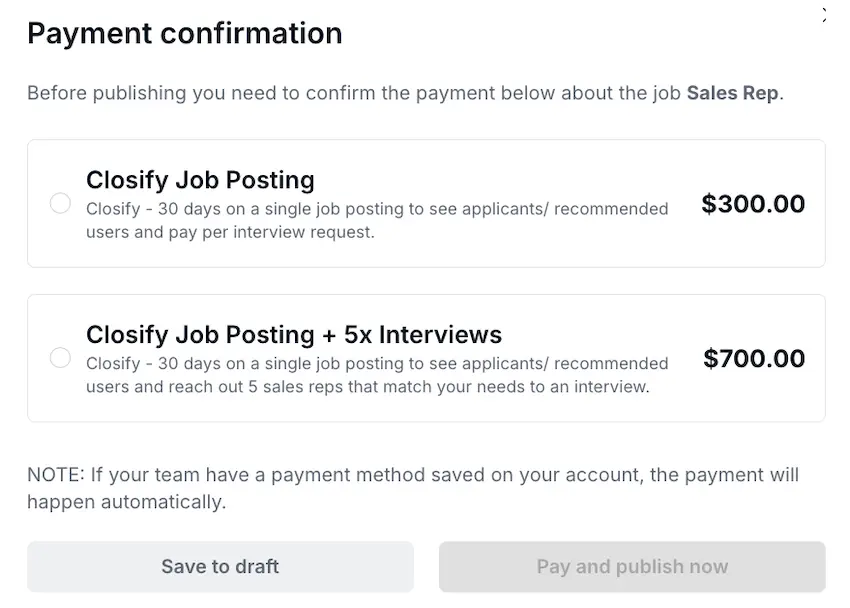Click the "Closify Job Posting" plan title
This screenshot has height=608, width=850.
pyautogui.click(x=200, y=180)
